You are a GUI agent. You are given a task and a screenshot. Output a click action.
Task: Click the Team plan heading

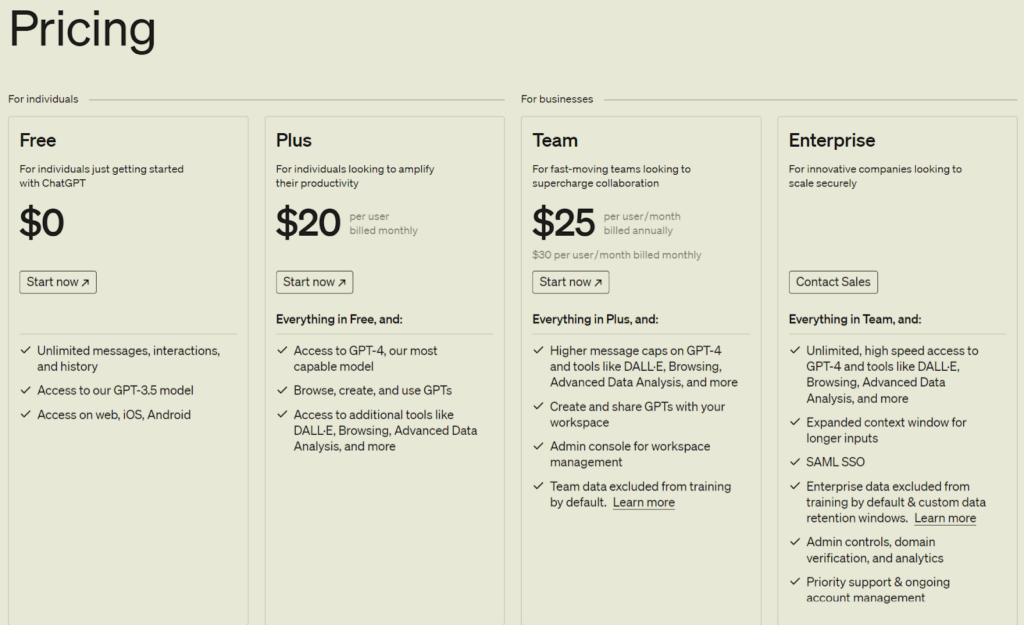tap(555, 140)
